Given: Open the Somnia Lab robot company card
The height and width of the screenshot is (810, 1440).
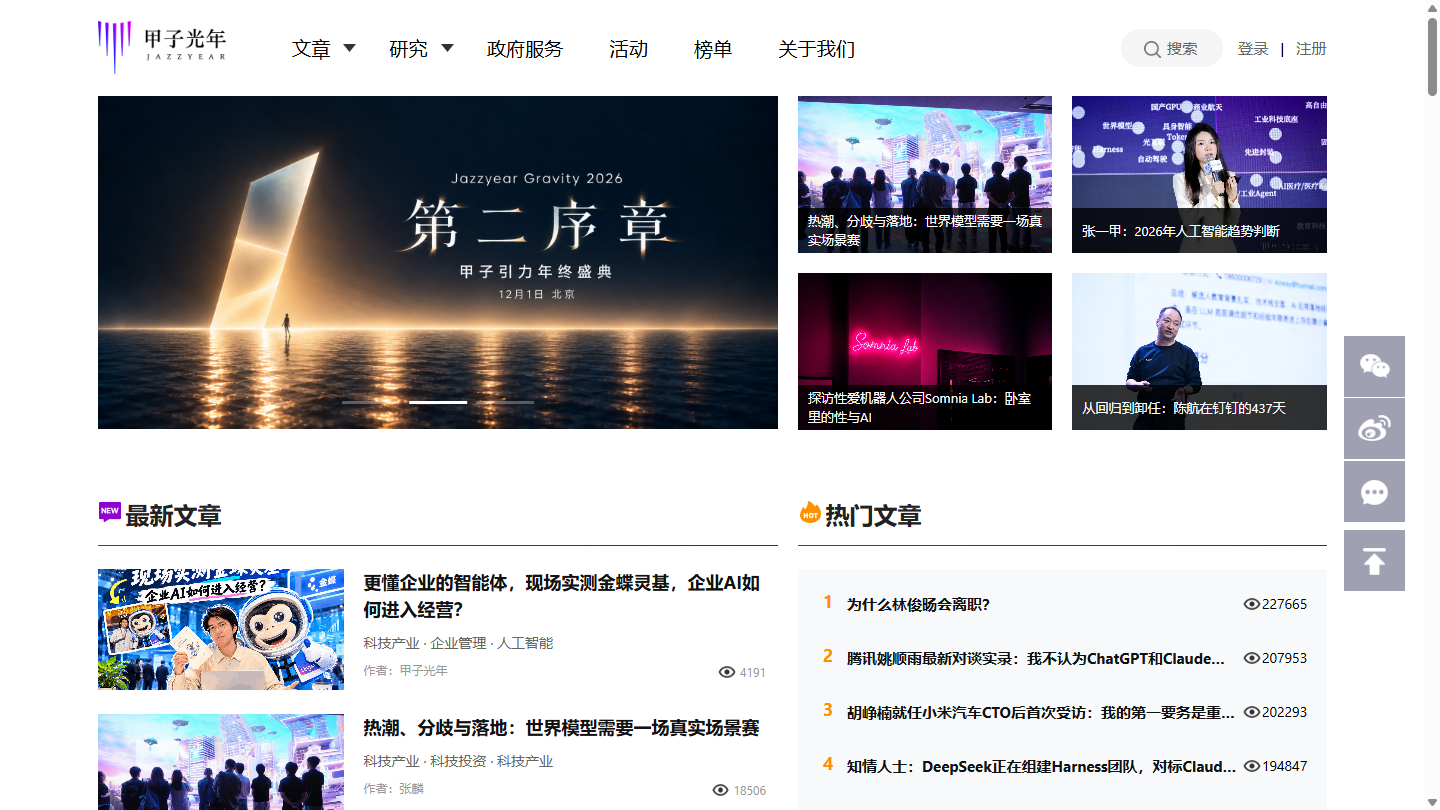Looking at the screenshot, I should click(925, 351).
